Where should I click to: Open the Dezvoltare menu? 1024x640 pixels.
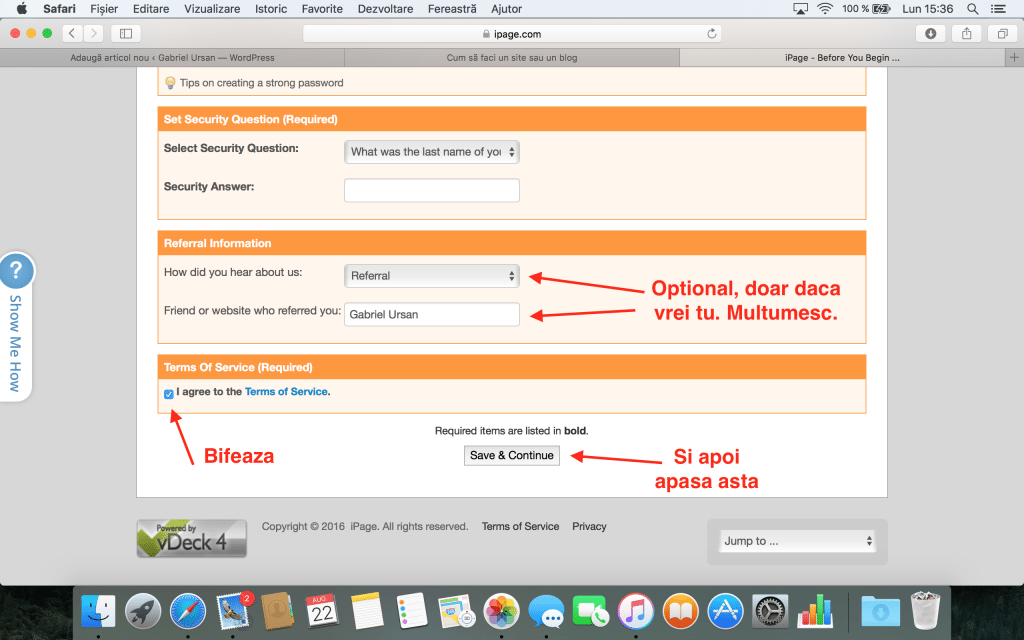pos(385,8)
